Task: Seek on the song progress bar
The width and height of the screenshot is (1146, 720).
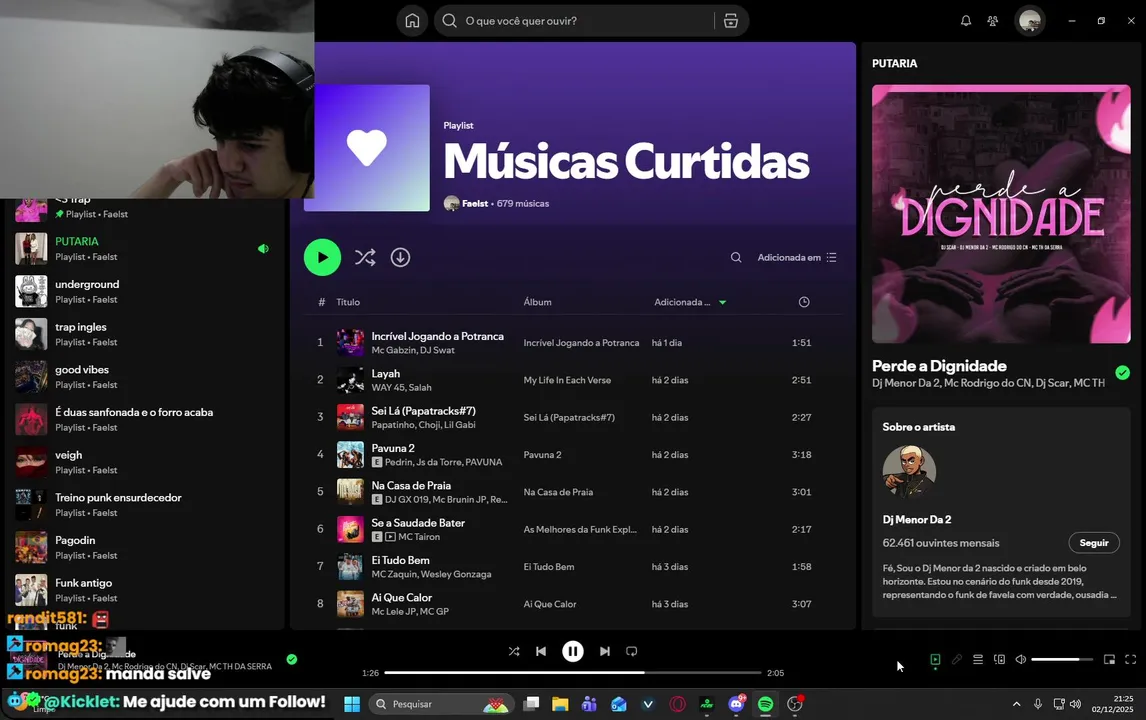Action: point(573,672)
